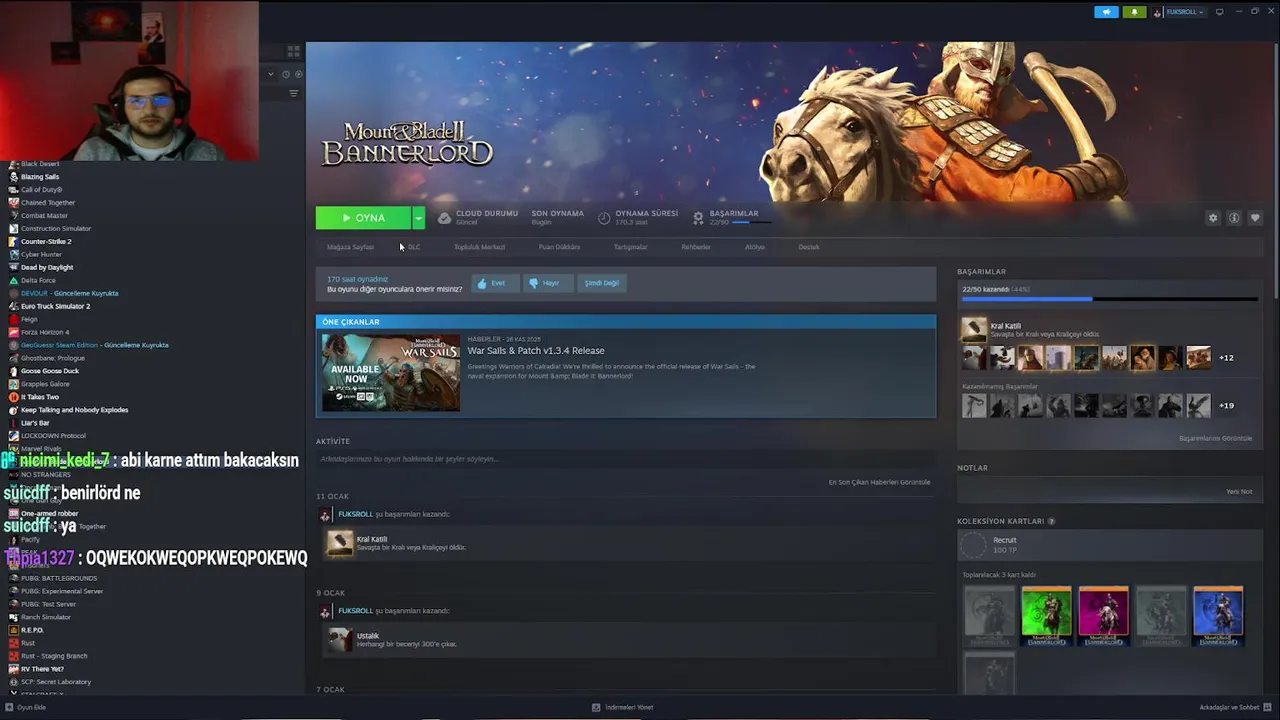
Task: Click the right-side page scrollbar
Action: coord(1275,170)
